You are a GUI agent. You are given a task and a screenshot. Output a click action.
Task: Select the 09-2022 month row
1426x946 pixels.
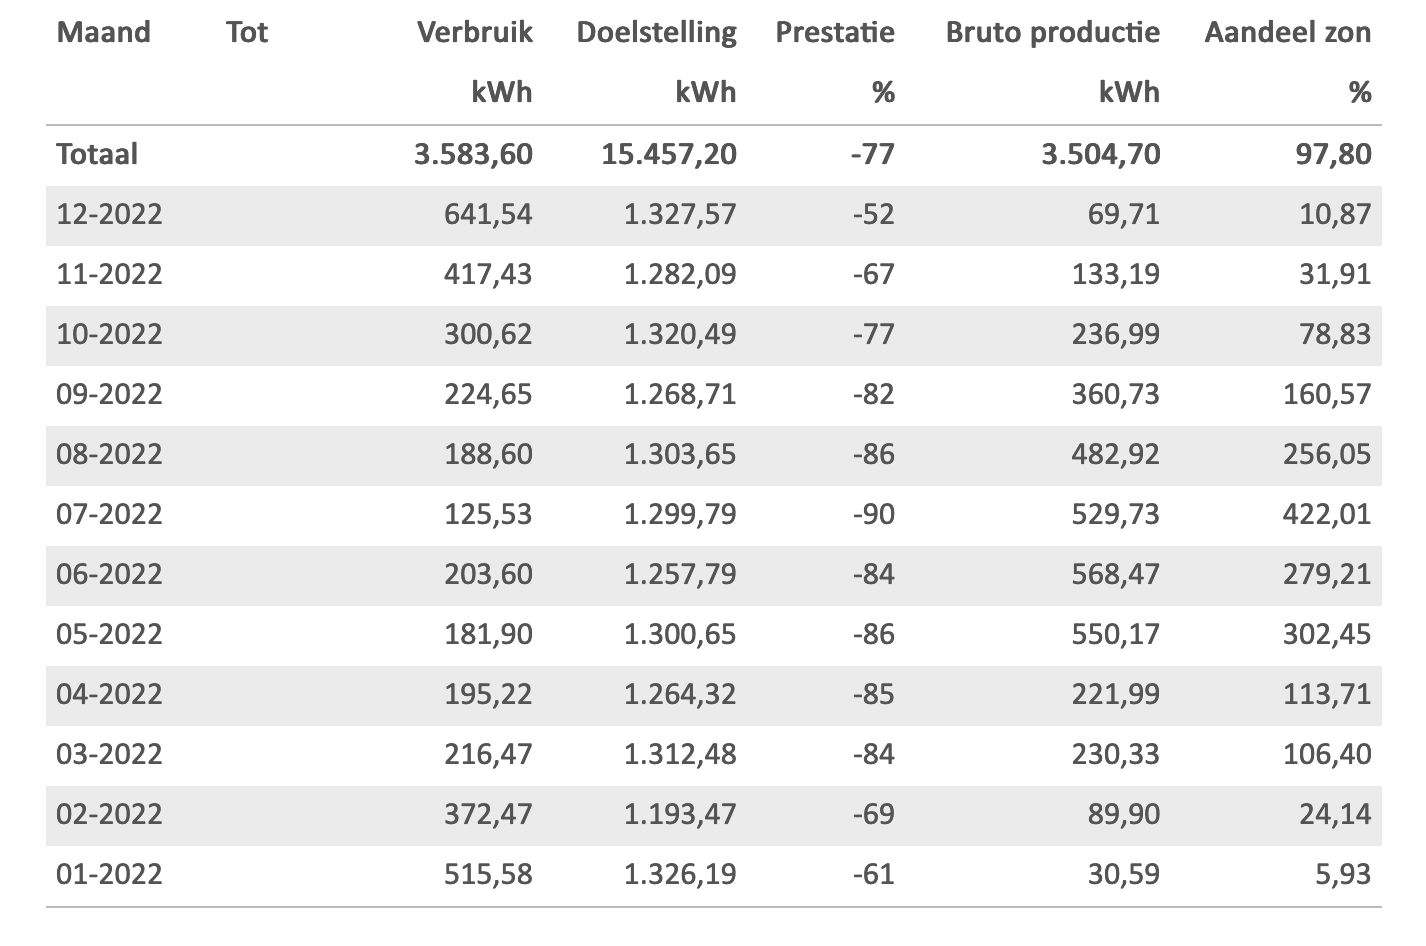pos(109,394)
